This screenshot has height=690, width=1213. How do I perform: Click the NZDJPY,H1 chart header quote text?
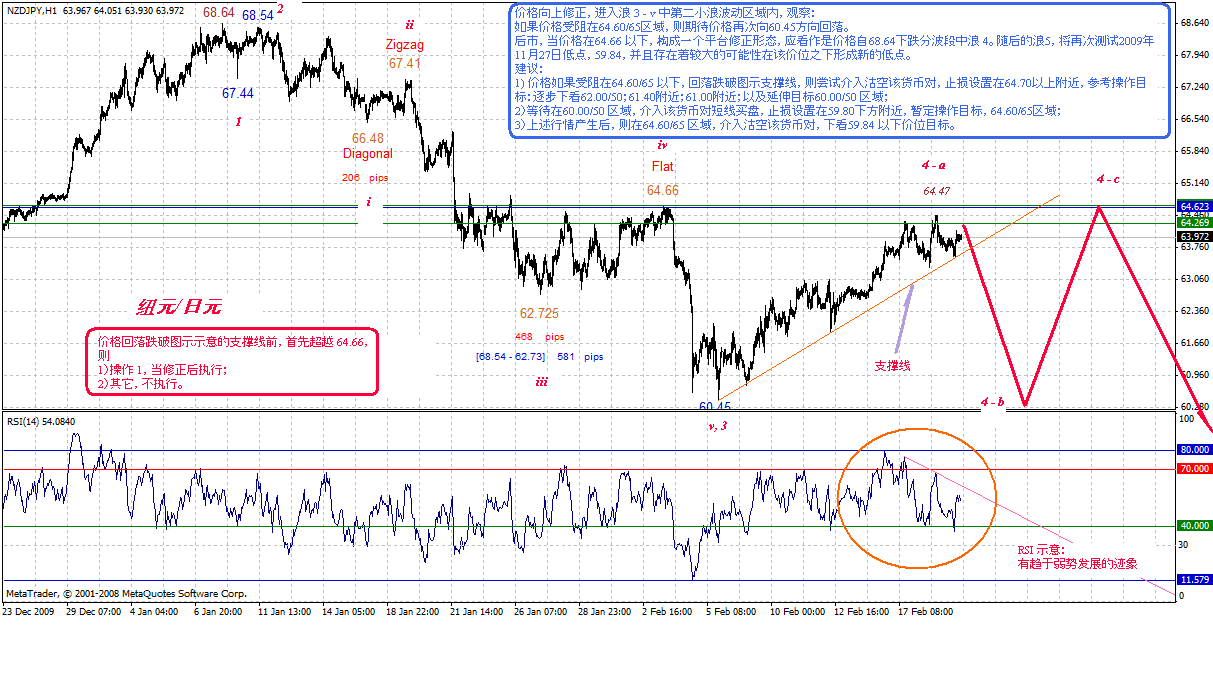[x=94, y=10]
